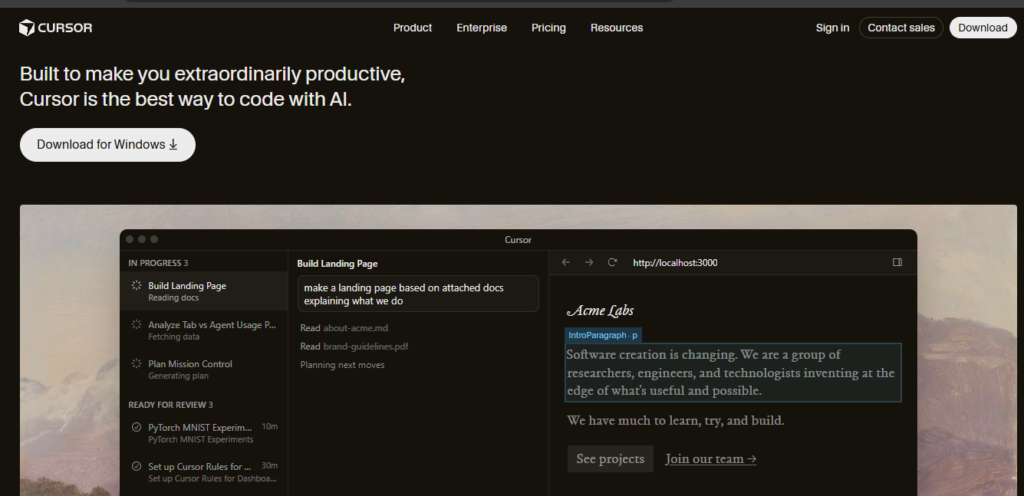Screen dimensions: 1024x496
Task: Click the forward arrow in preview browser
Action: pos(589,262)
